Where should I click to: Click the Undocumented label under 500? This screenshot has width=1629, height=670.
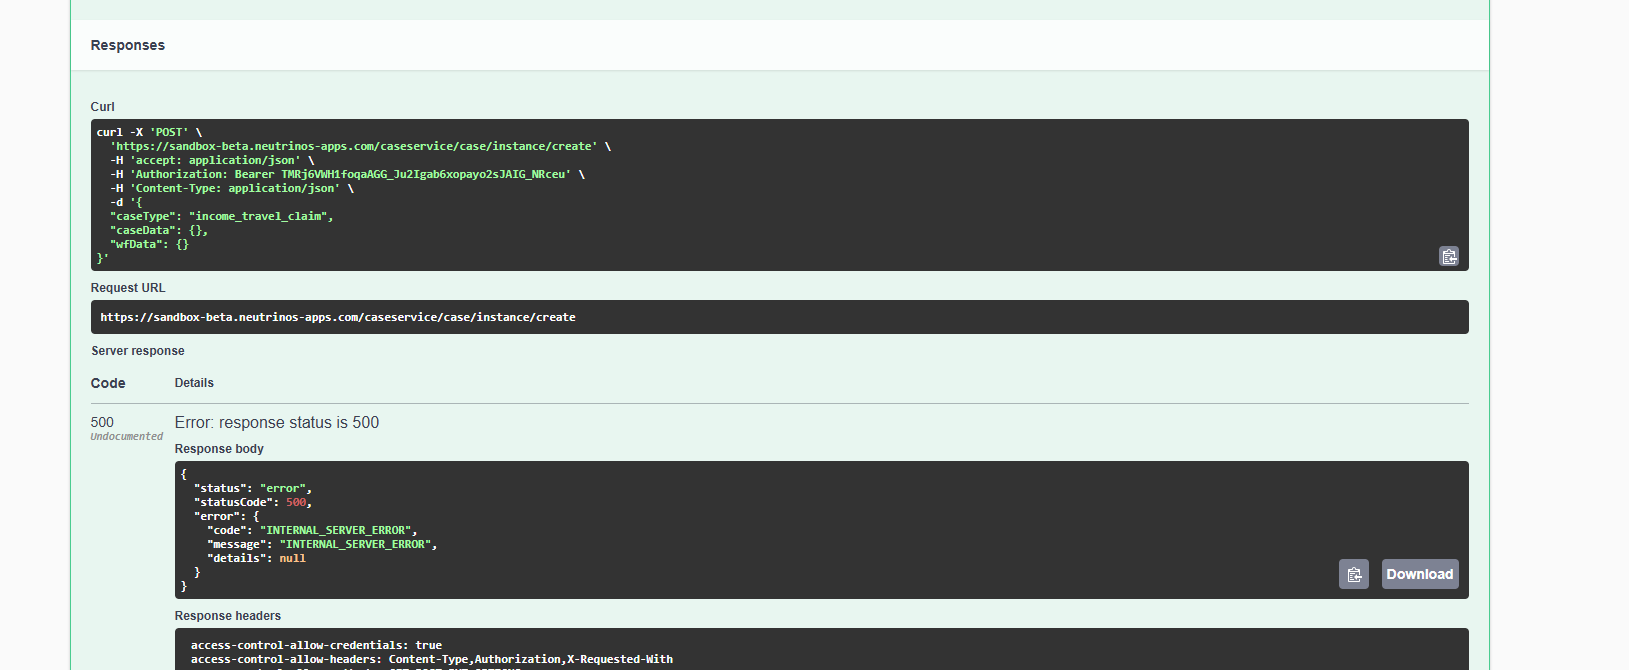point(126,437)
